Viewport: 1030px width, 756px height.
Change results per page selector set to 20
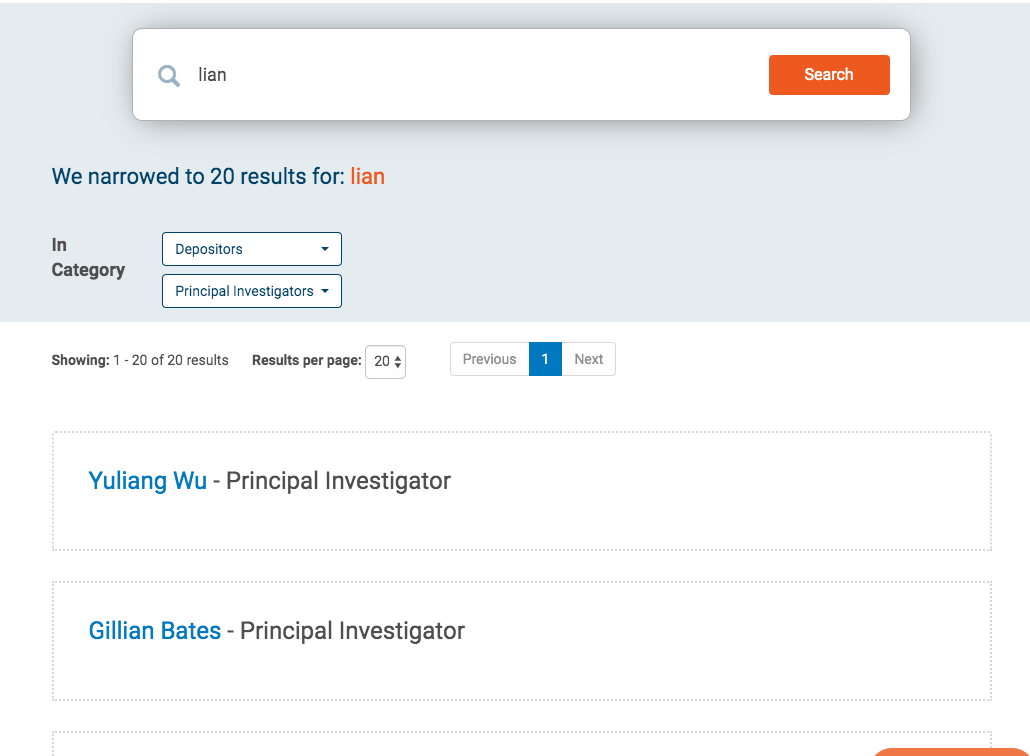click(x=386, y=361)
